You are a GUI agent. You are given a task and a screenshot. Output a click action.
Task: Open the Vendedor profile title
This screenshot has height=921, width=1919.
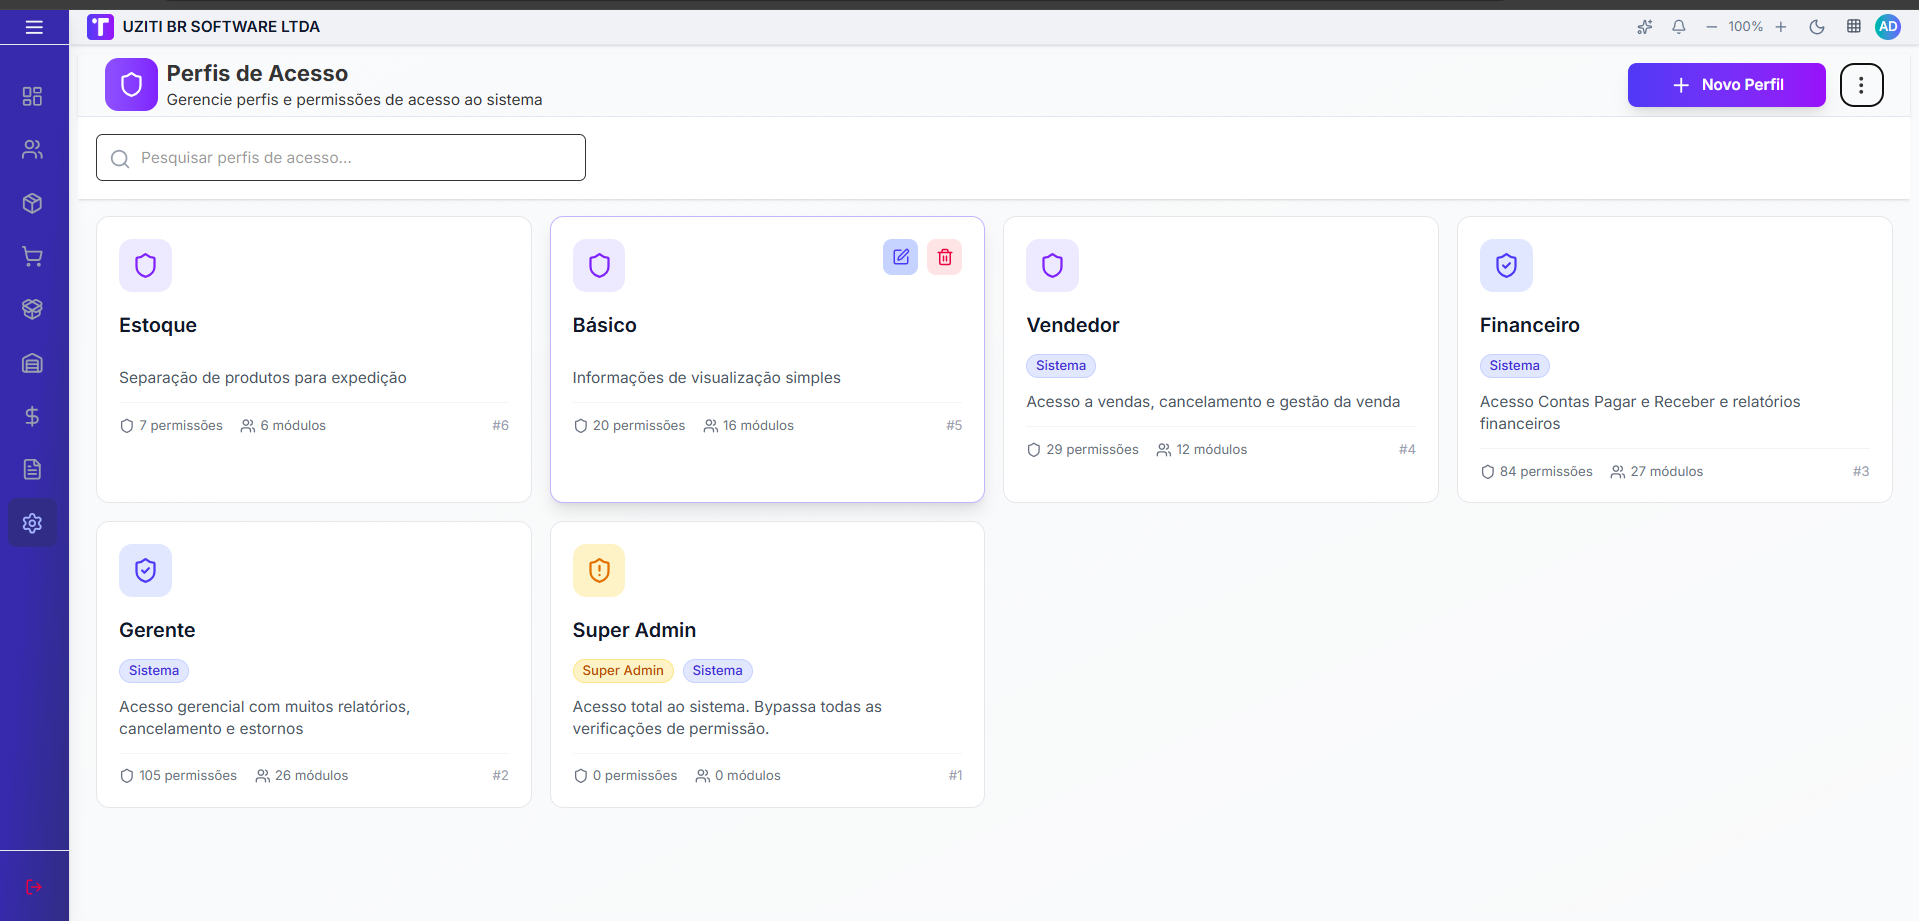pyautogui.click(x=1073, y=325)
